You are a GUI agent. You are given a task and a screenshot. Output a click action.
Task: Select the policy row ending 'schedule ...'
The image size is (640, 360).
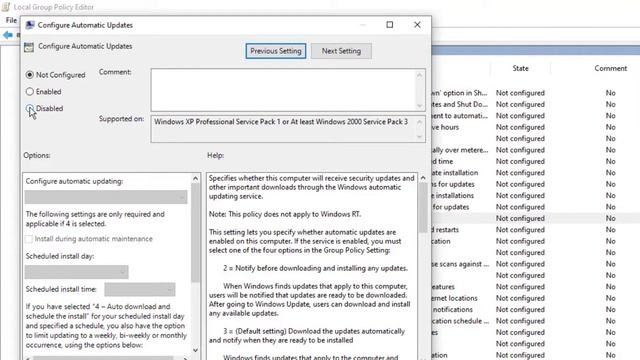pyautogui.click(x=536, y=321)
